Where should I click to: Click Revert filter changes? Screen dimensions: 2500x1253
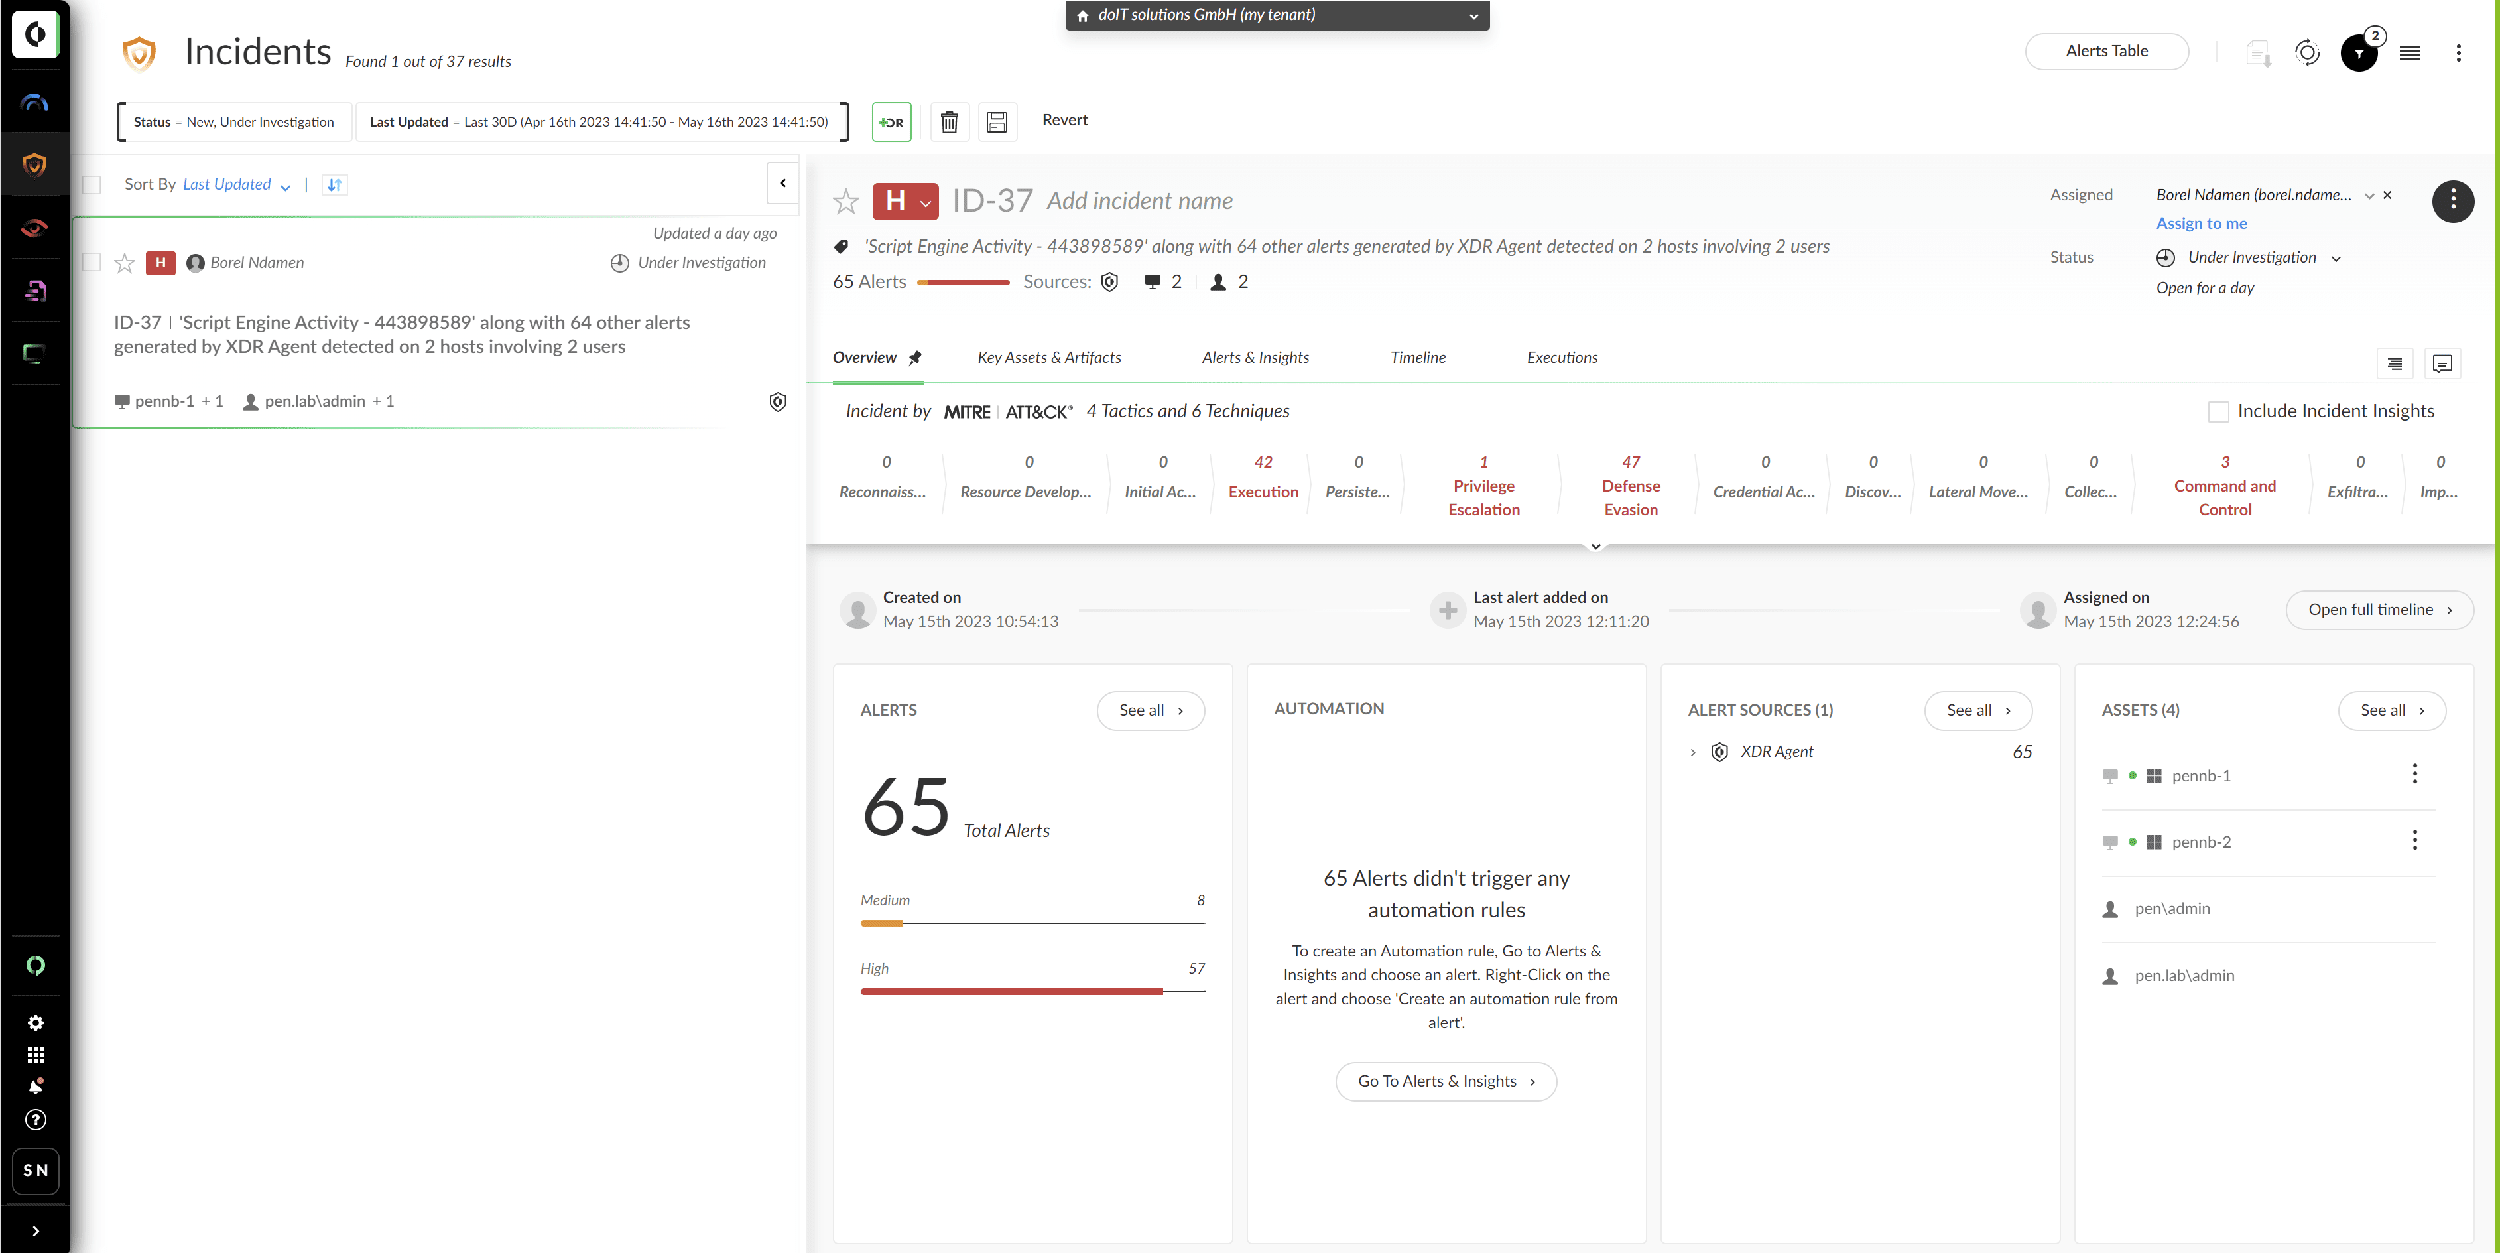[x=1065, y=120]
